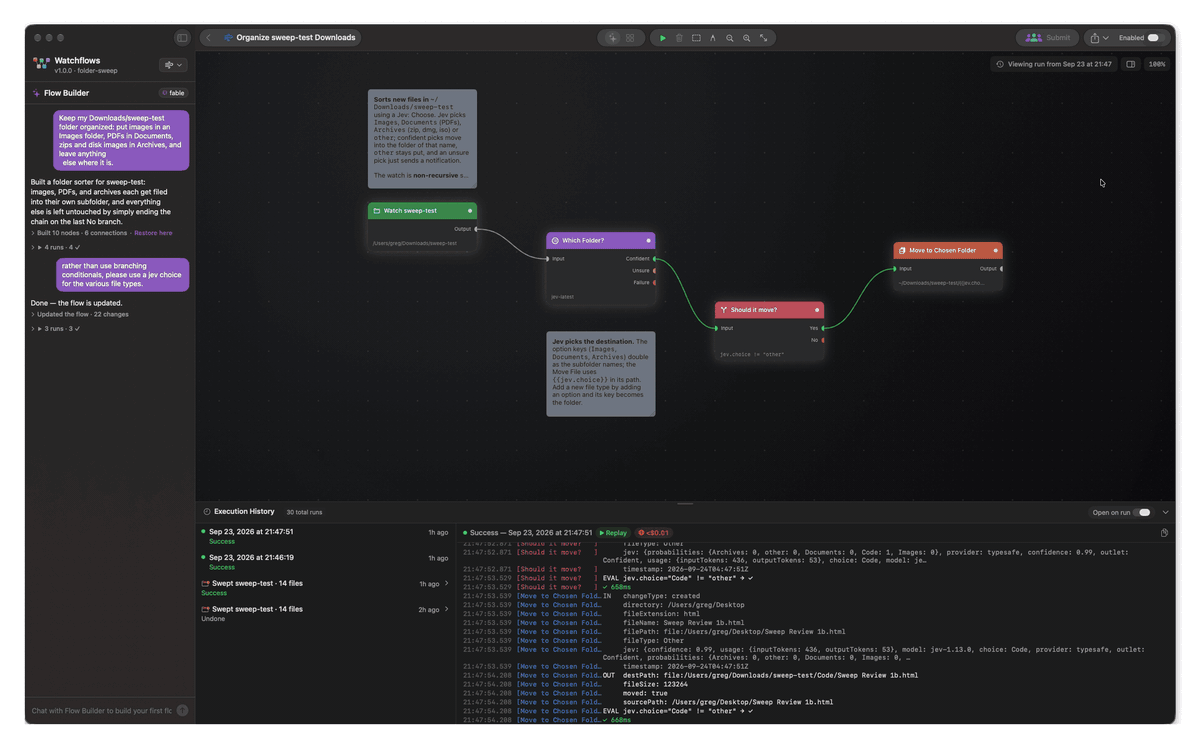Select the run from 21:46:19
The width and height of the screenshot is (1200, 749).
(x=325, y=562)
